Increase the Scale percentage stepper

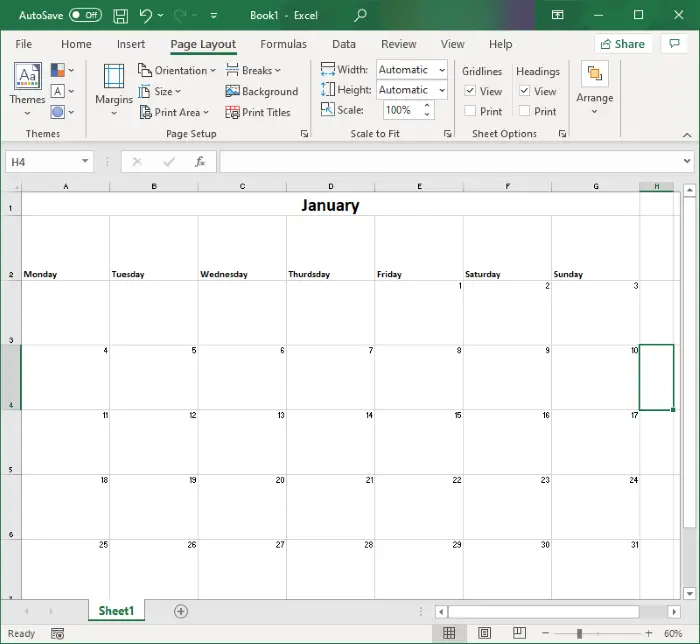[427, 105]
